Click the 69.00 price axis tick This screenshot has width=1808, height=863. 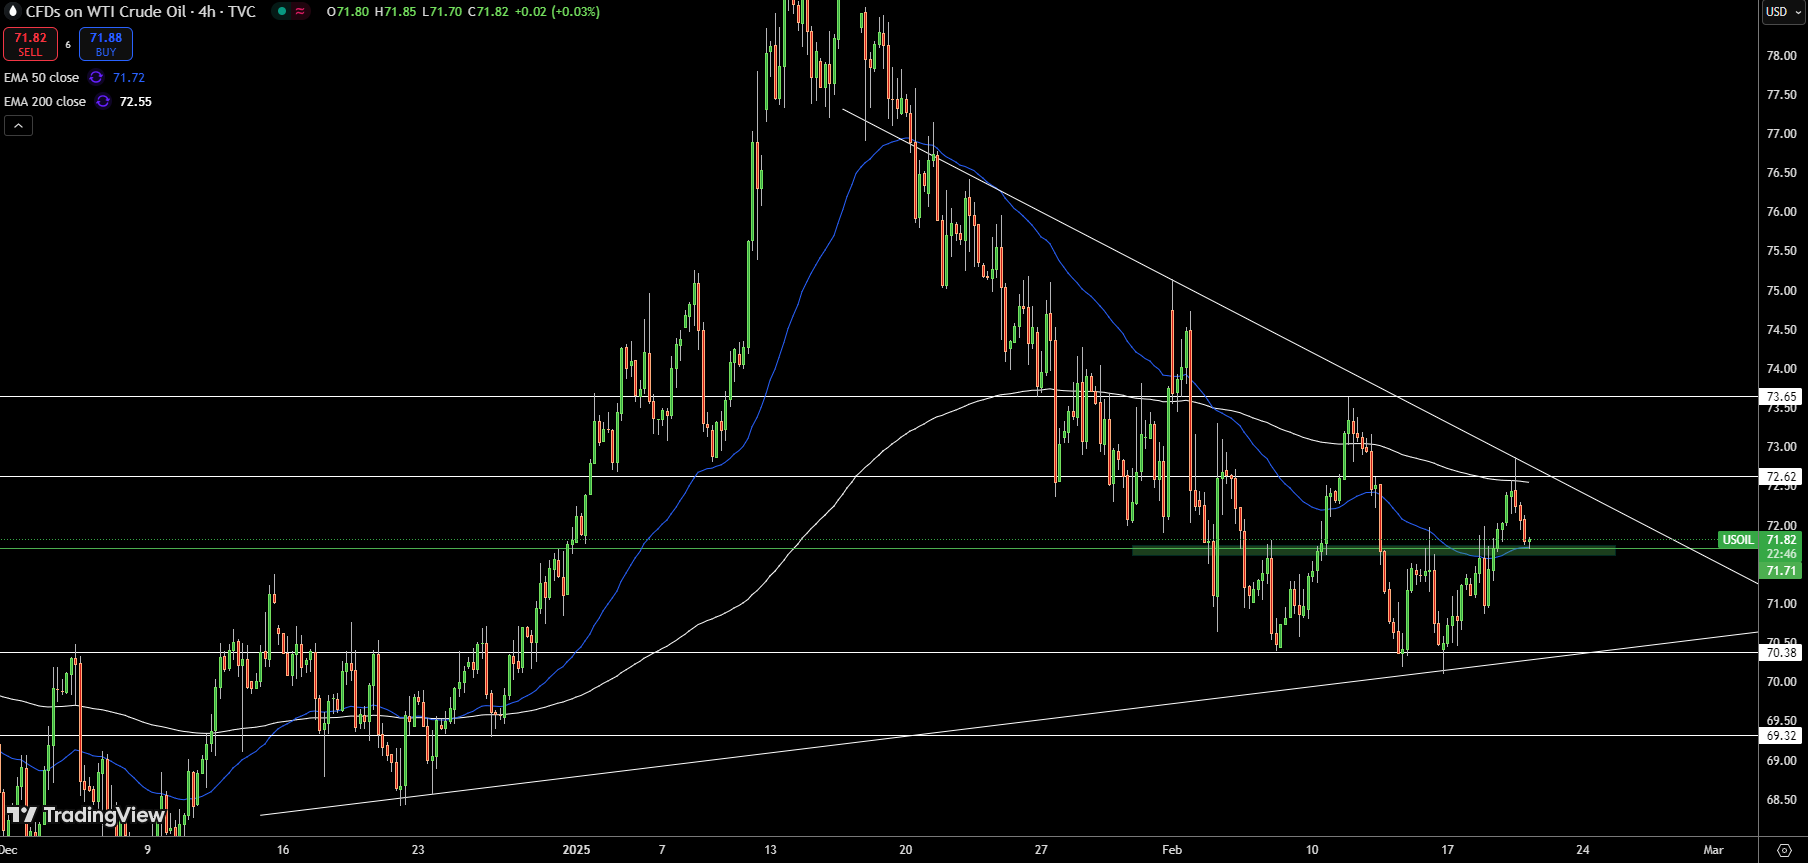pyautogui.click(x=1781, y=761)
